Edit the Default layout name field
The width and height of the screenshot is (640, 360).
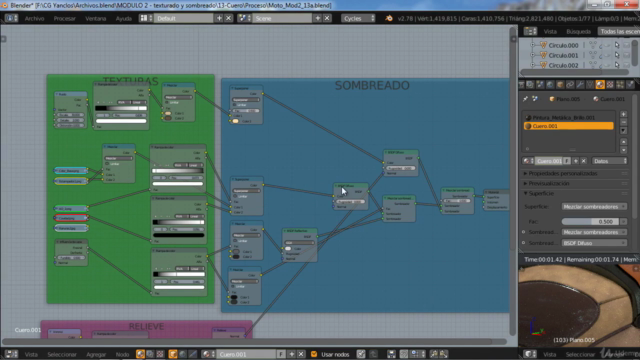coord(184,18)
